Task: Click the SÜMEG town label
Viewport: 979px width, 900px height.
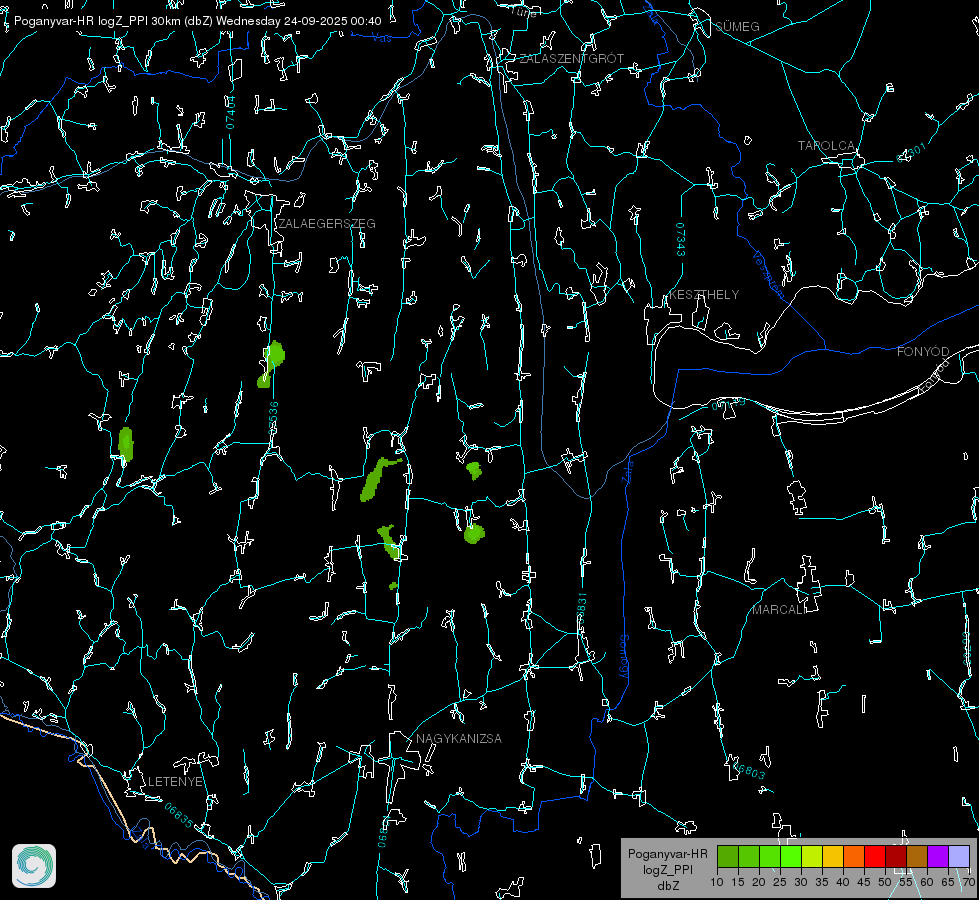Action: [x=737, y=26]
